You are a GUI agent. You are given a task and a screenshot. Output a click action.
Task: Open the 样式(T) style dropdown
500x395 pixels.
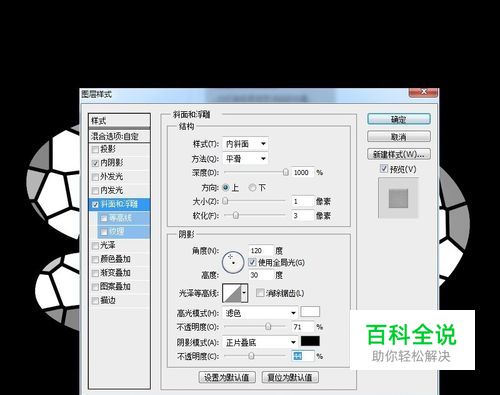click(245, 144)
